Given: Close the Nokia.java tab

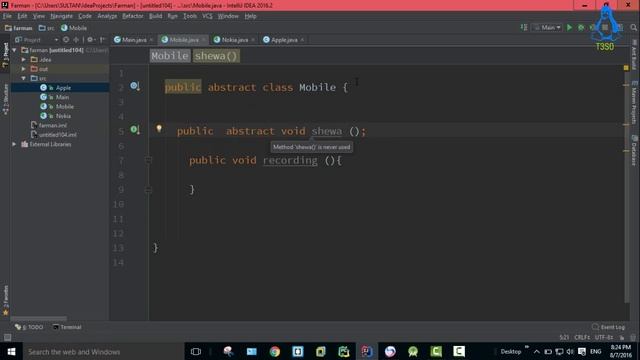Looking at the screenshot, I should pos(253,40).
